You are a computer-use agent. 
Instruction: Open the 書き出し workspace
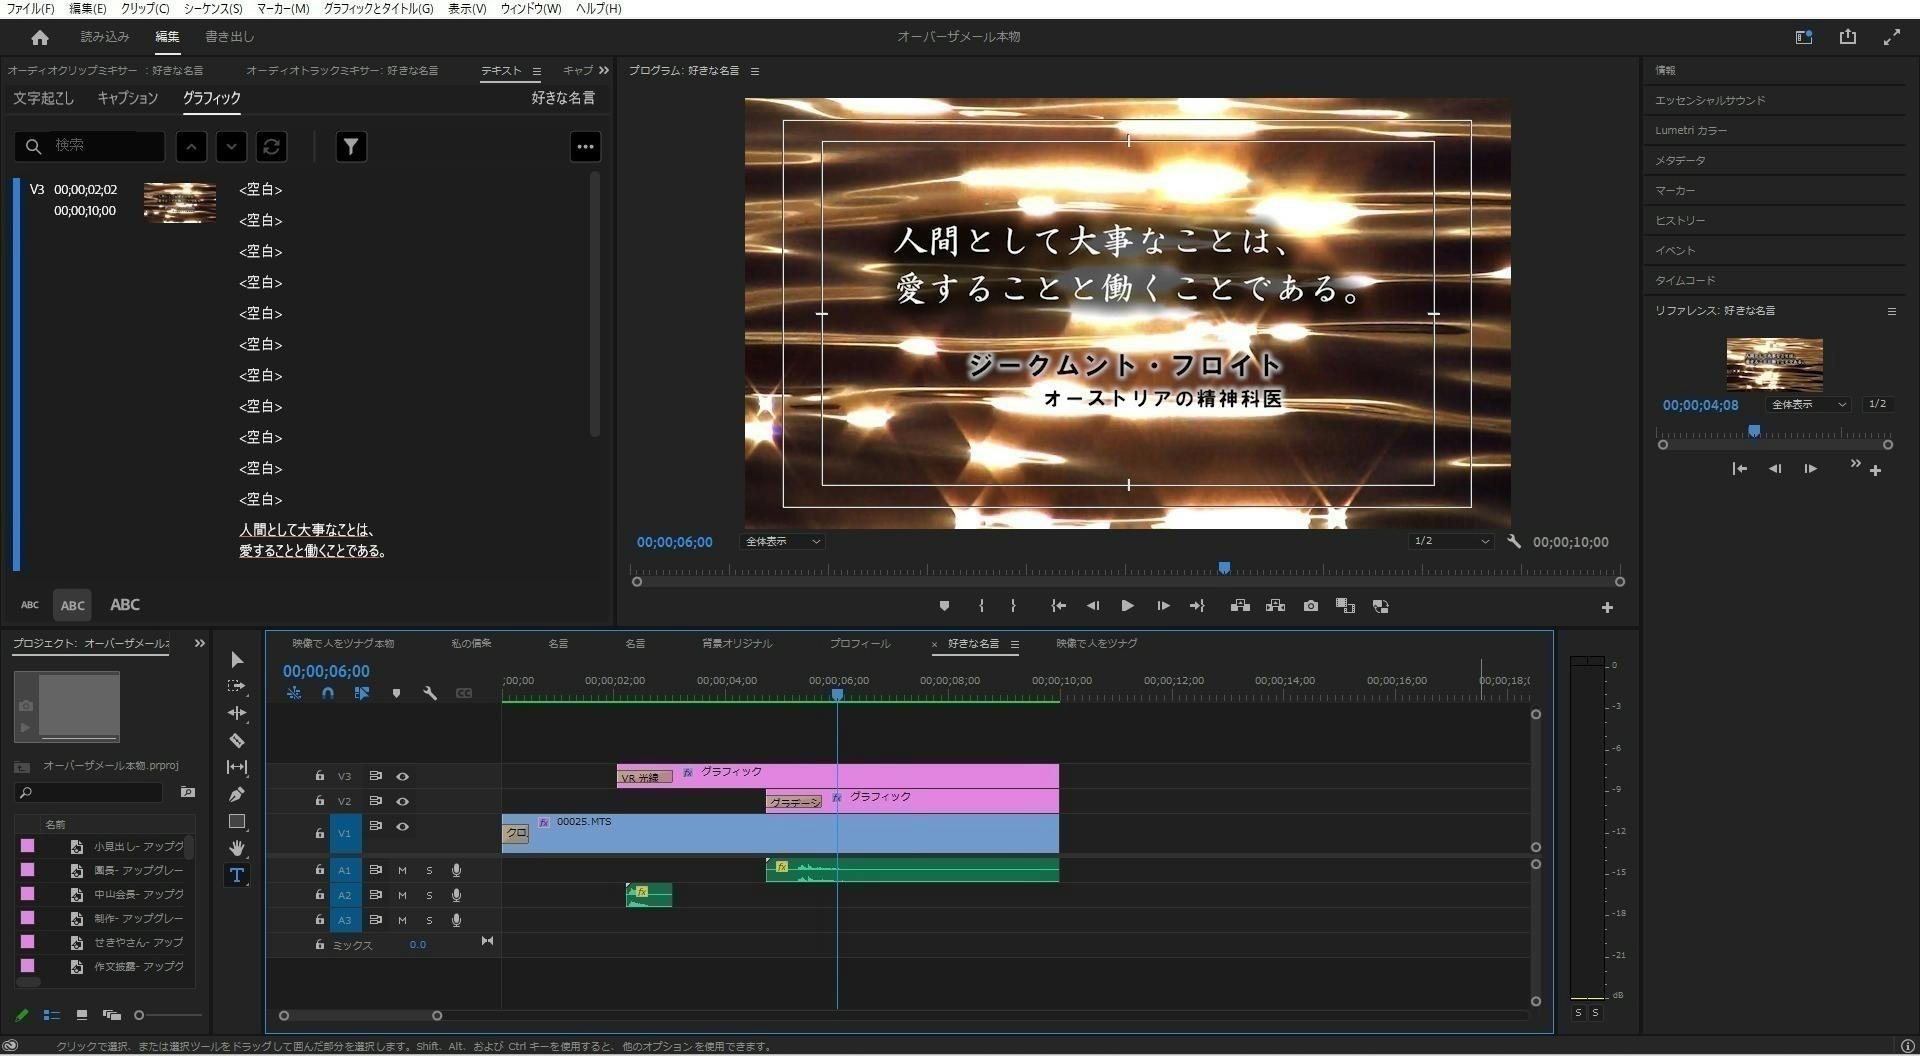click(229, 37)
